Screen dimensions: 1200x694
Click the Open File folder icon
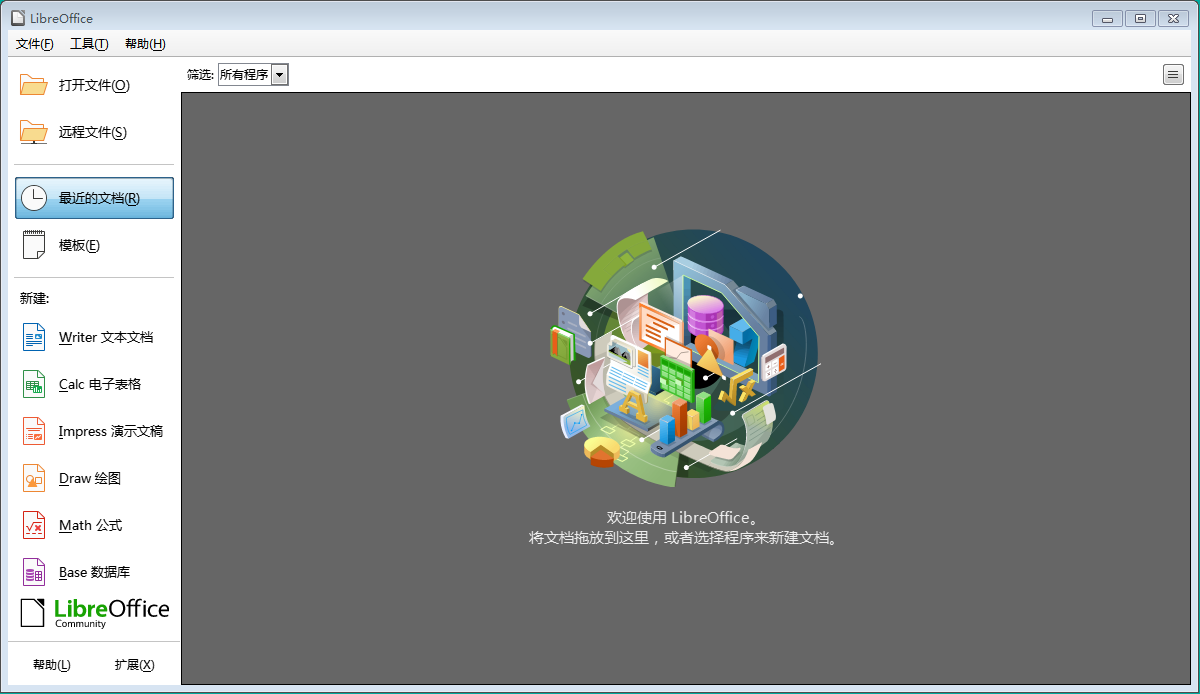(x=34, y=85)
